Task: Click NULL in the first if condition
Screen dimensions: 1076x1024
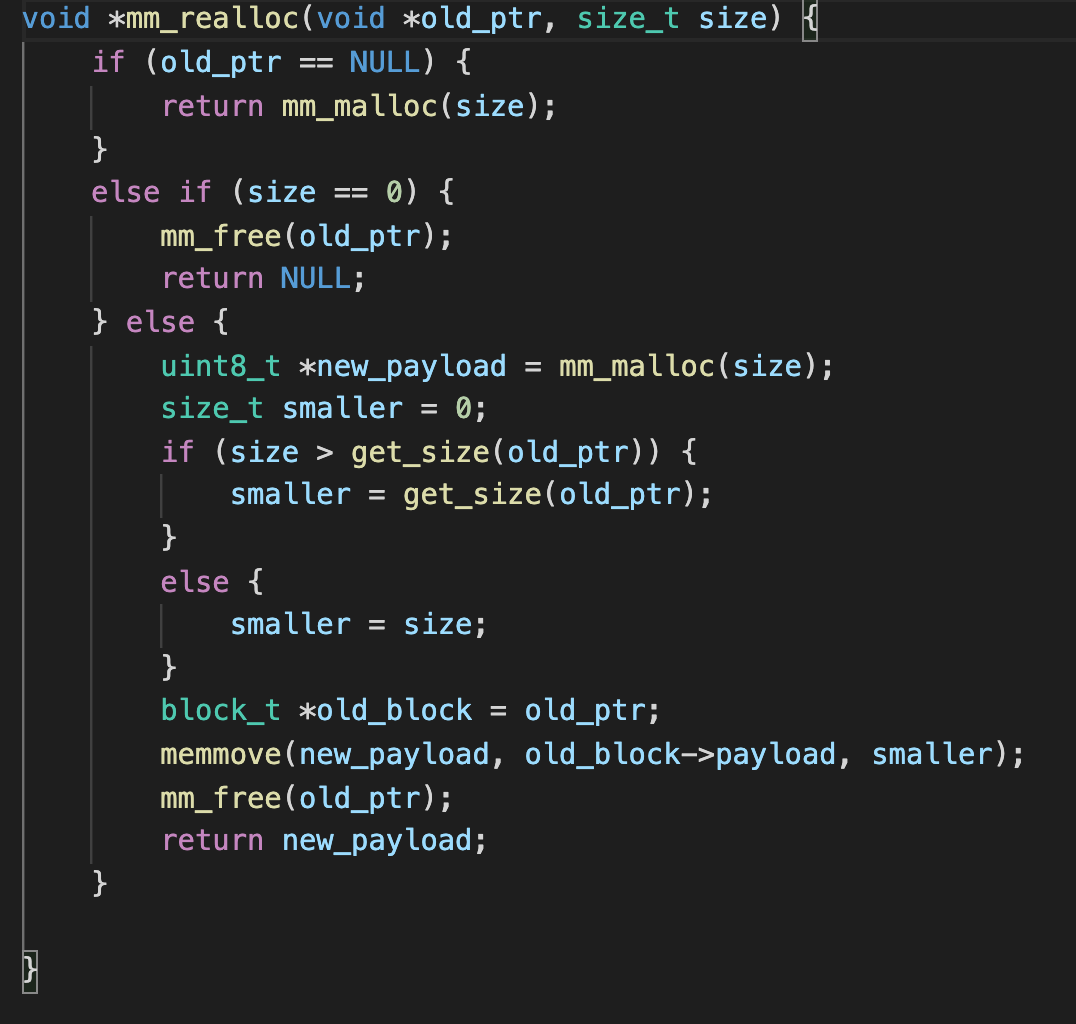Action: pyautogui.click(x=385, y=62)
